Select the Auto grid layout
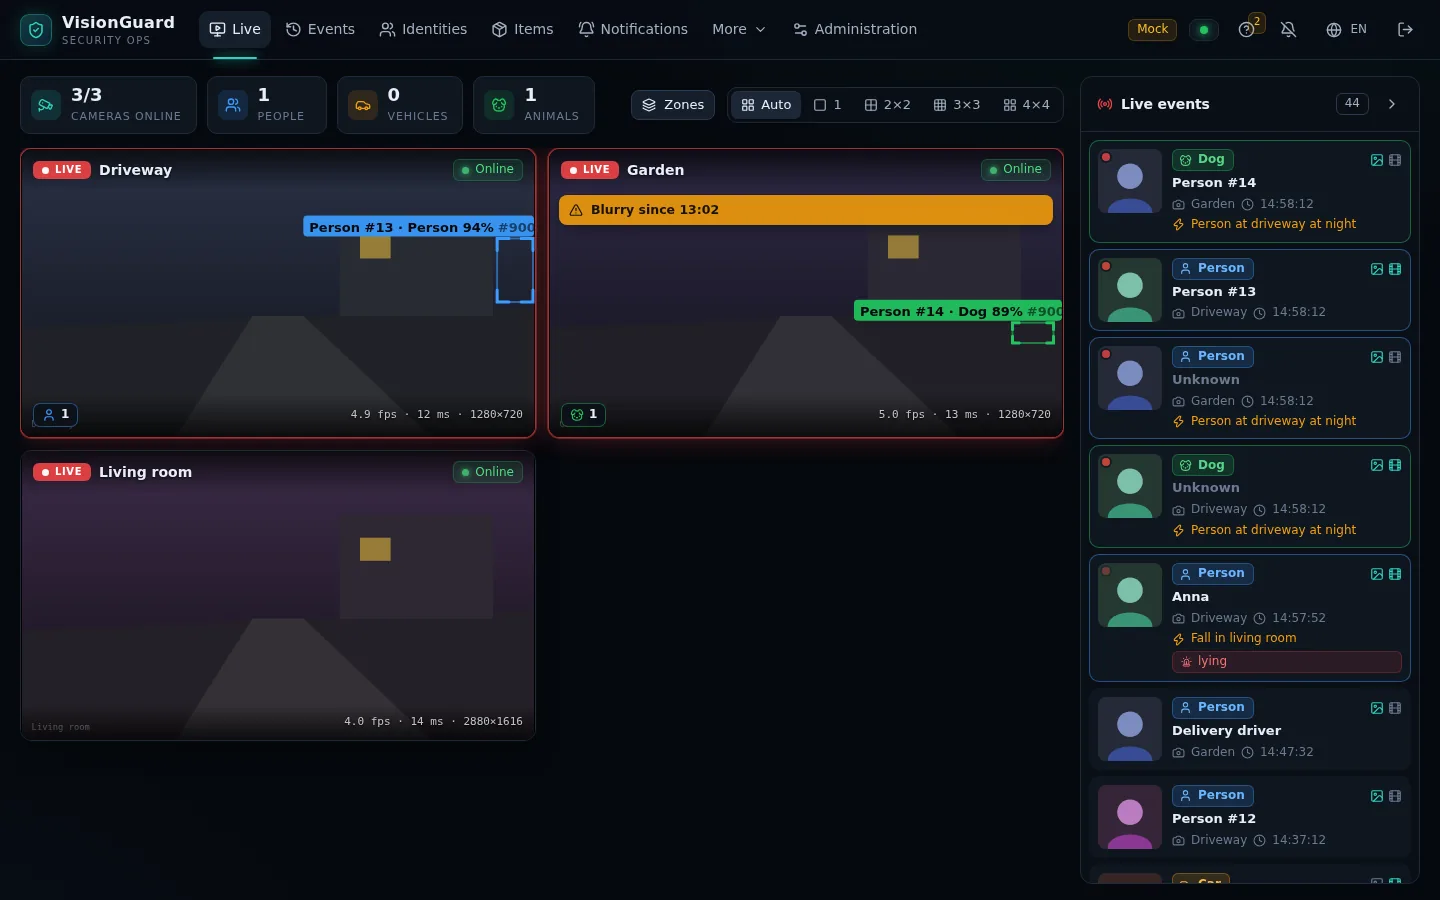The width and height of the screenshot is (1440, 900). (766, 105)
